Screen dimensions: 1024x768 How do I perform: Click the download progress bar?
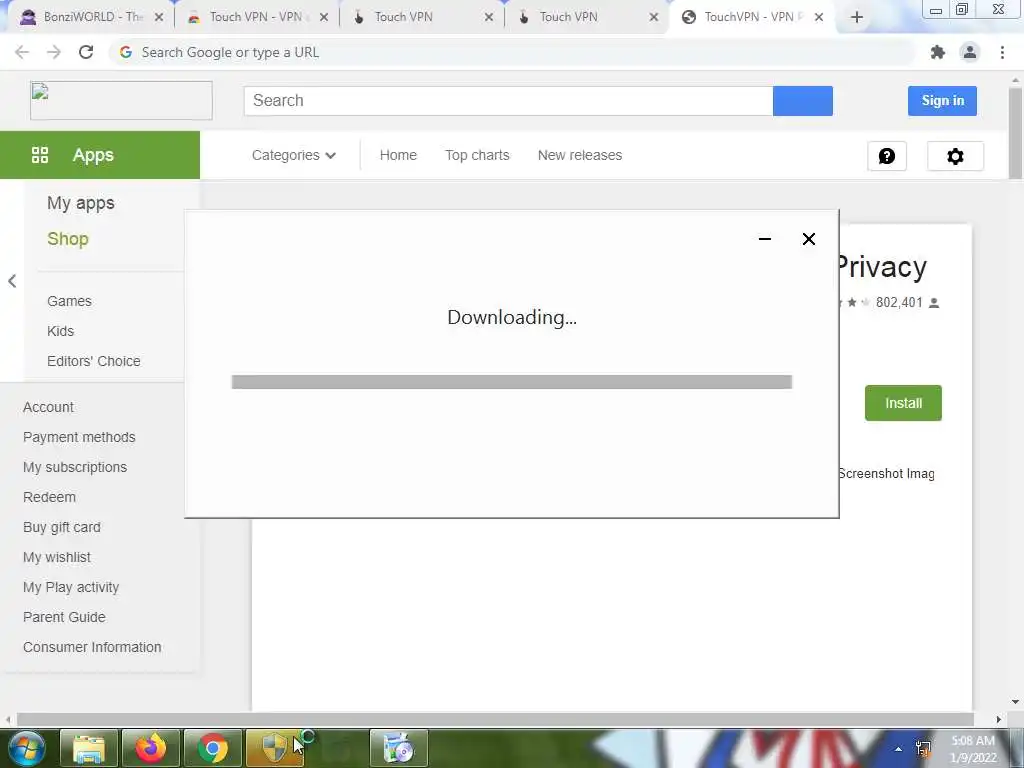tap(512, 382)
